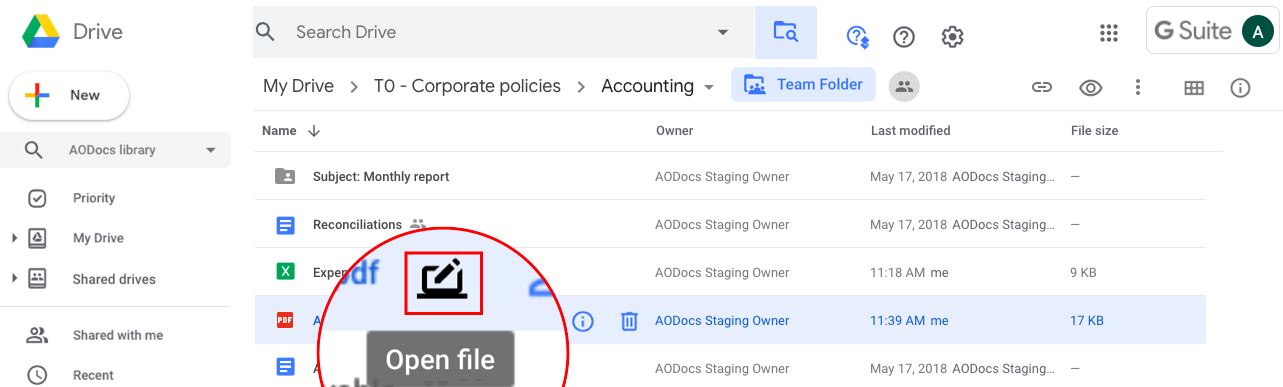1283x387 pixels.
Task: Open Priority in the sidebar
Action: coord(94,198)
